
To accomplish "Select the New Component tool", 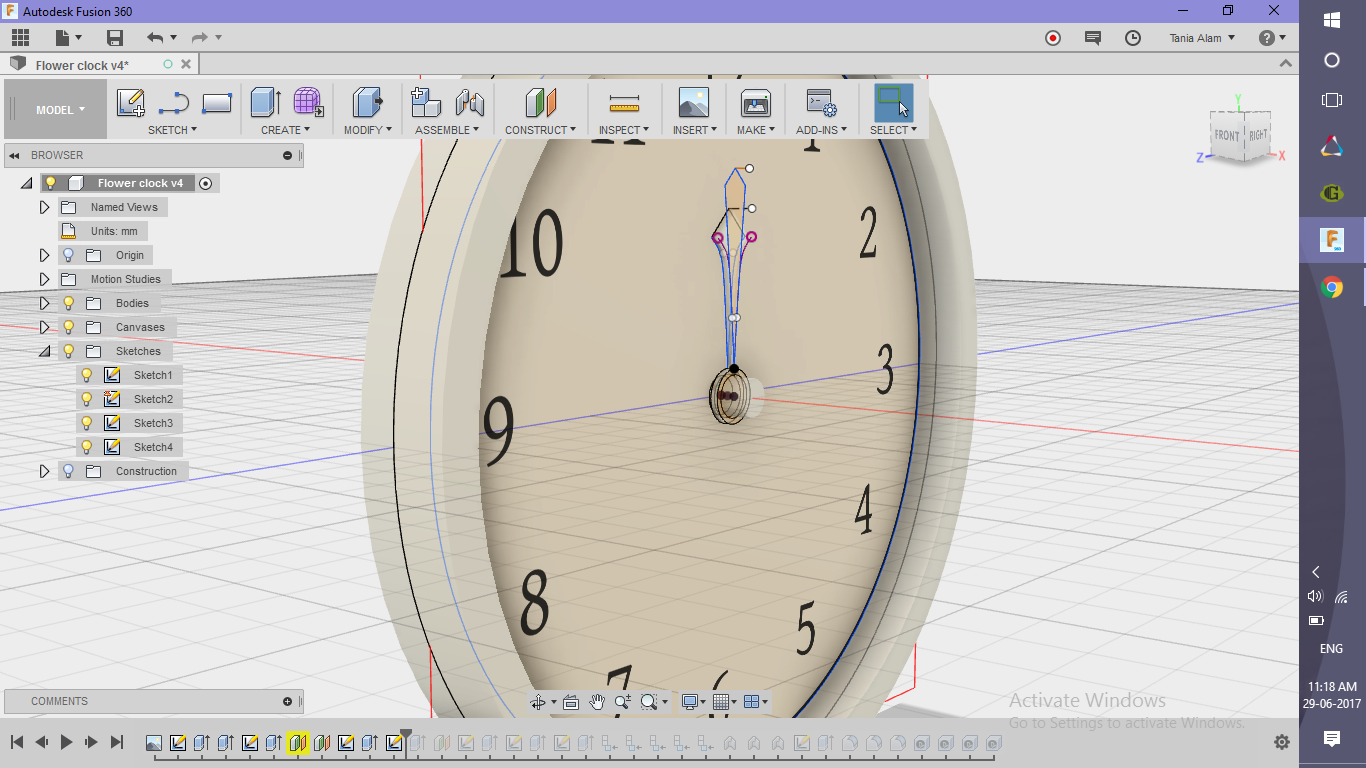I will pos(426,102).
